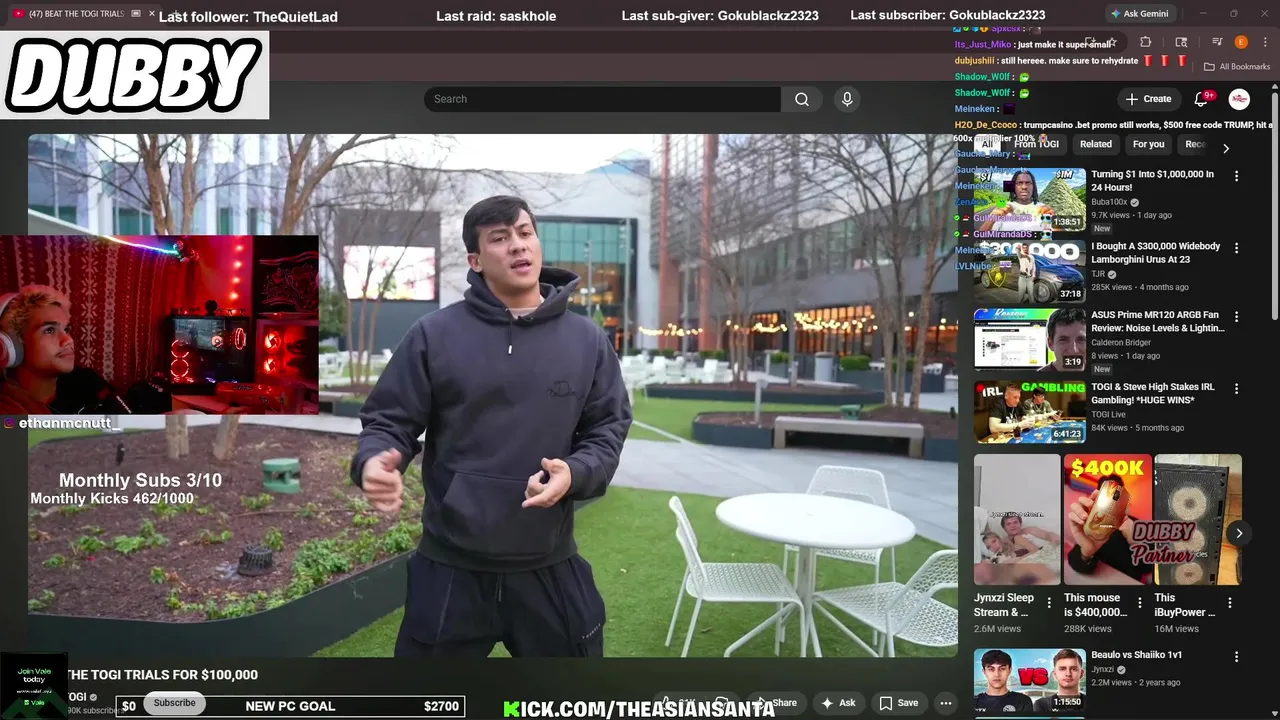Click TJR channel name
Viewport: 1280px width, 720px height.
click(1098, 274)
